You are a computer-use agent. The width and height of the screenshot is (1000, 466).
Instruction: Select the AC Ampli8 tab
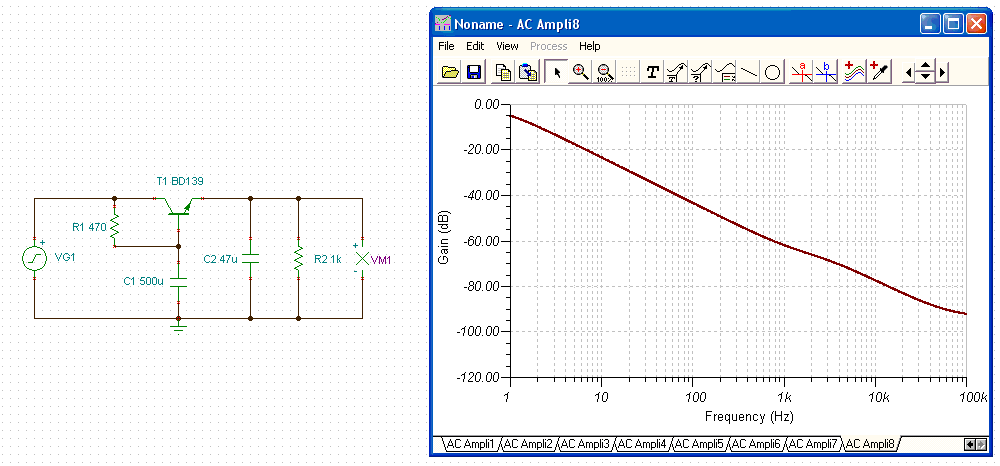(871, 443)
